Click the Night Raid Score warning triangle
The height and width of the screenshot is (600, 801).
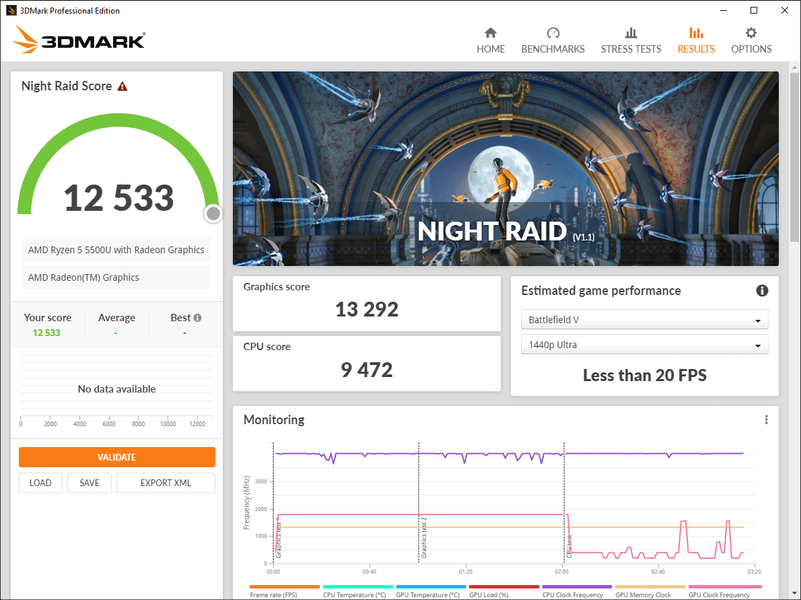[123, 86]
